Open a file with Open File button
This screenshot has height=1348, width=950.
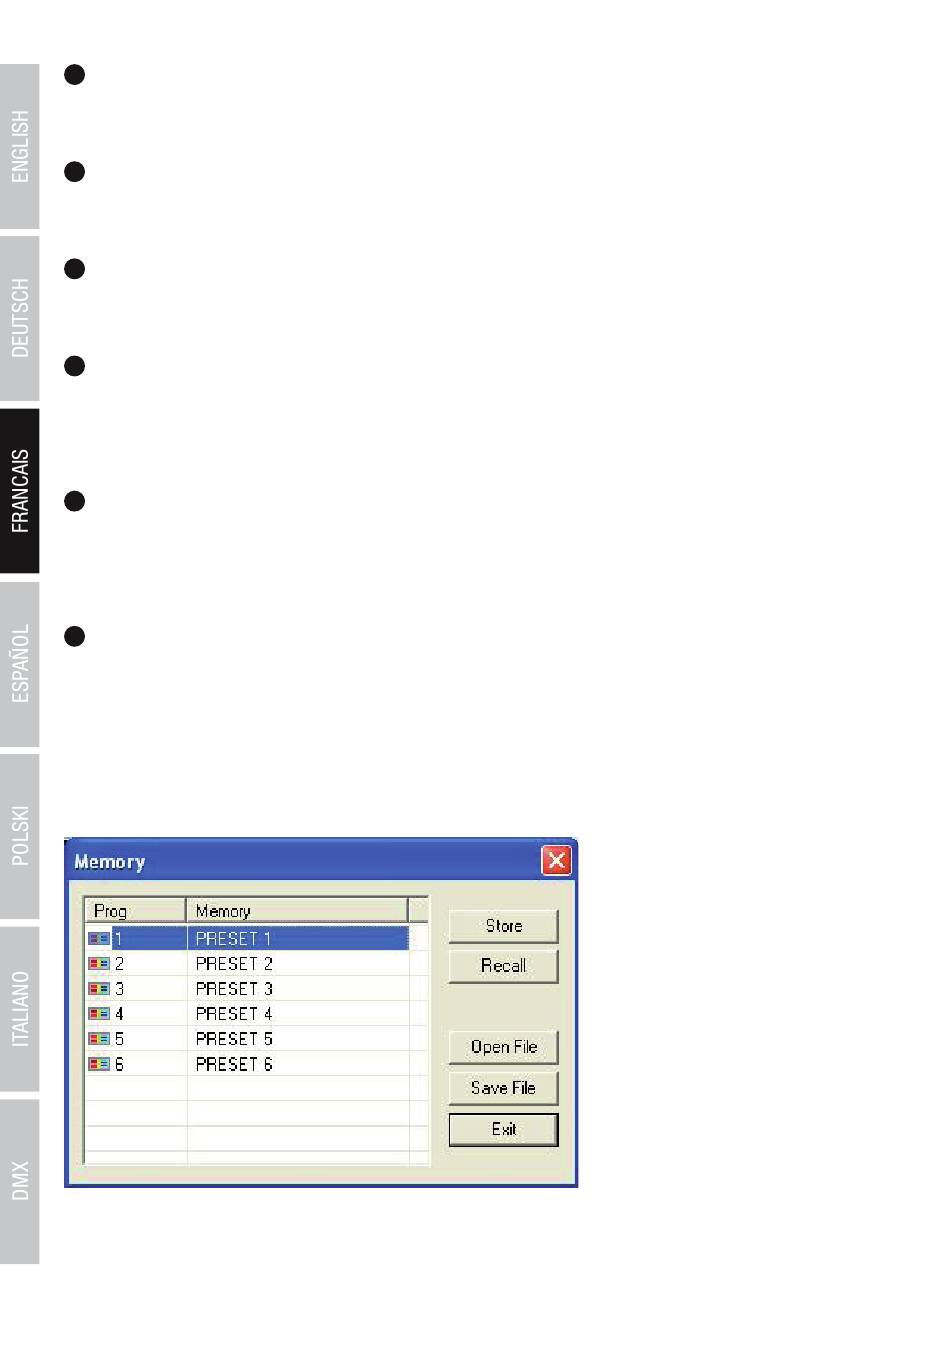click(x=503, y=1047)
